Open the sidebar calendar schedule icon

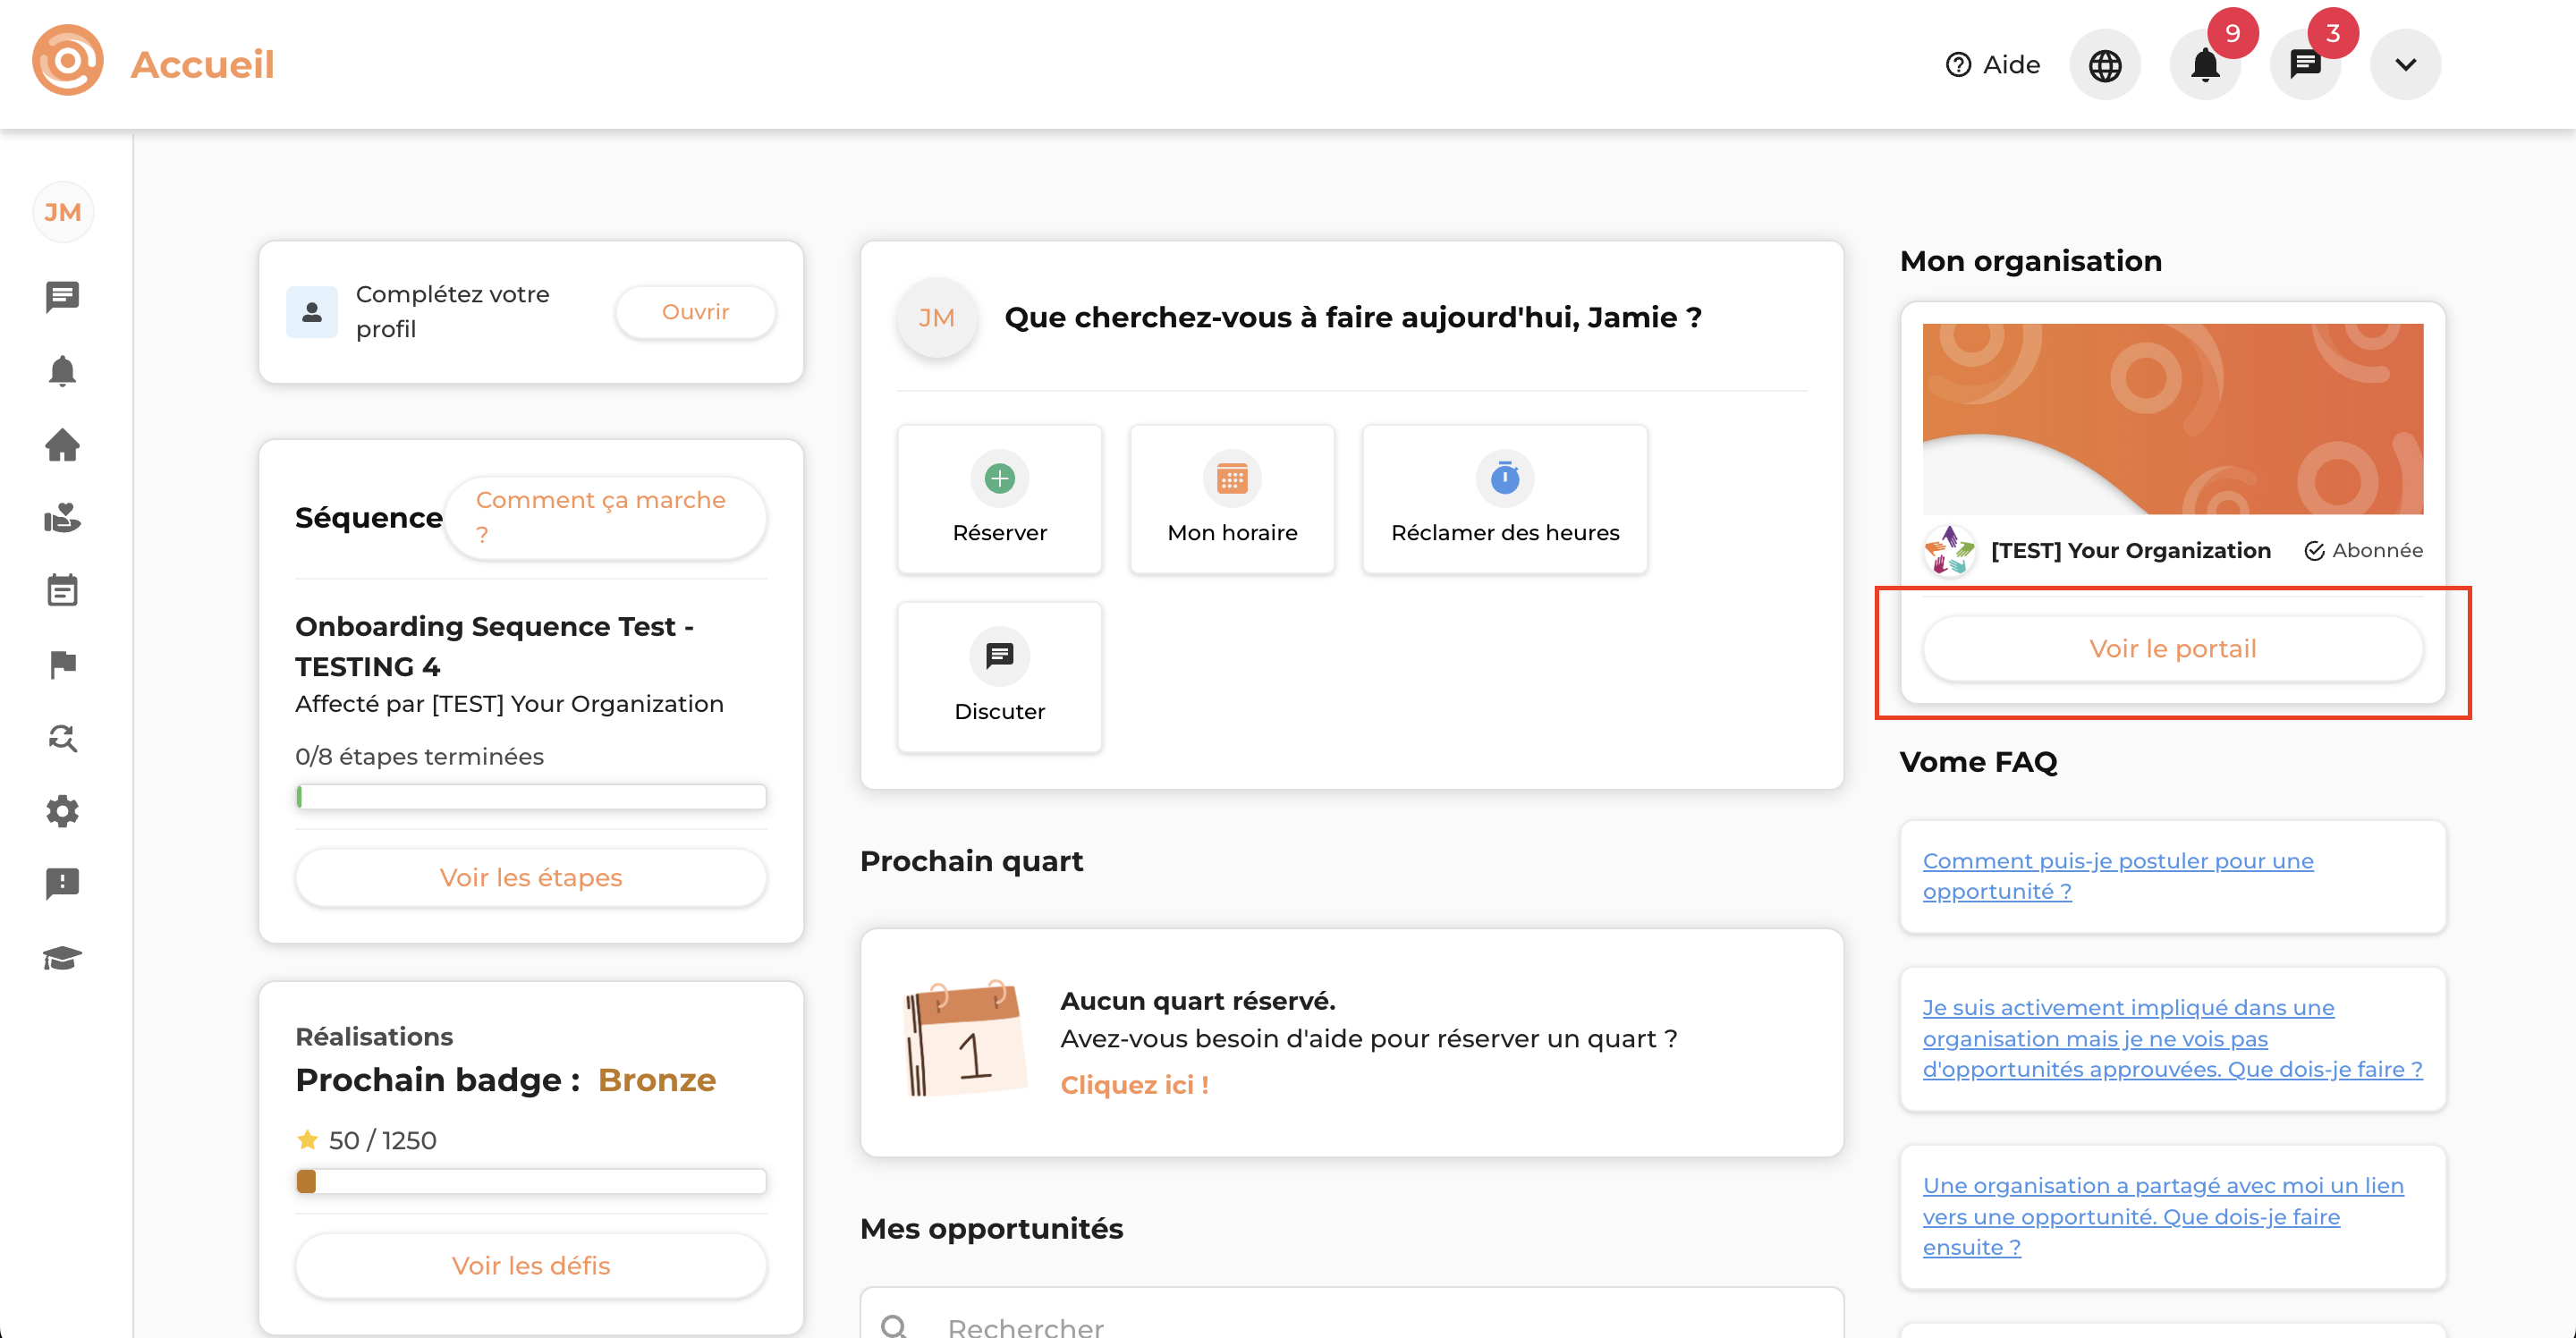point(62,591)
